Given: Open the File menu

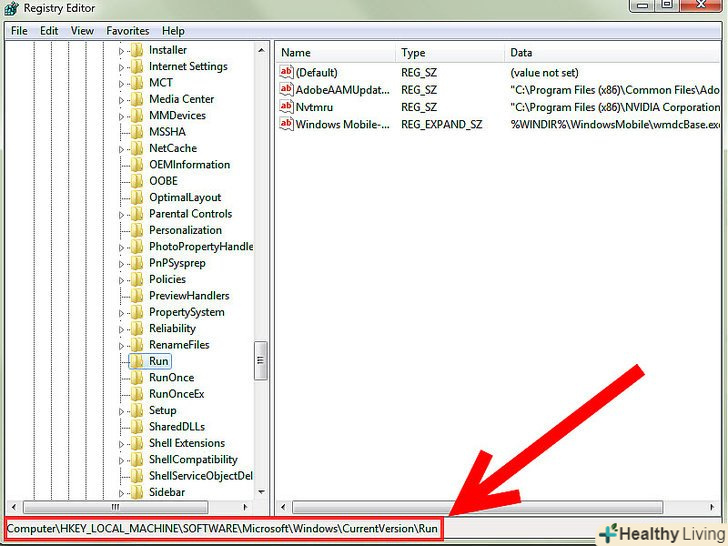Looking at the screenshot, I should [19, 31].
